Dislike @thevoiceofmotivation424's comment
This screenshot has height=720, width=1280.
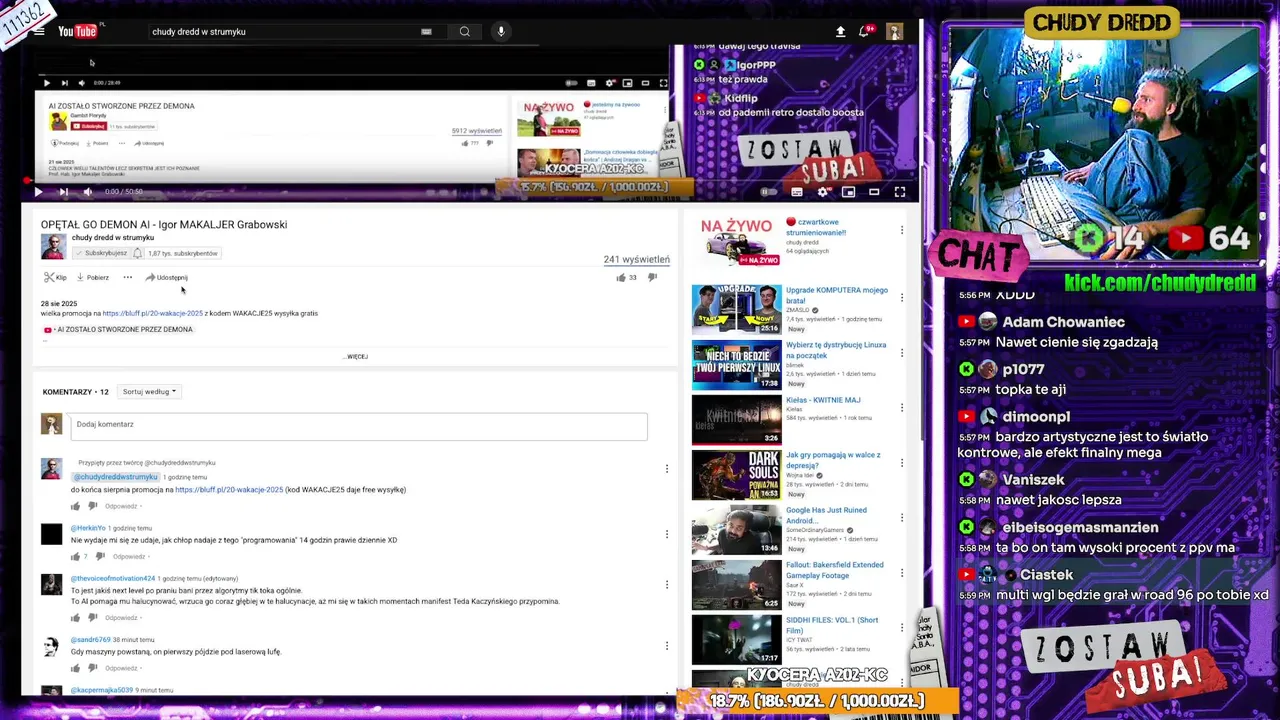click(x=92, y=617)
